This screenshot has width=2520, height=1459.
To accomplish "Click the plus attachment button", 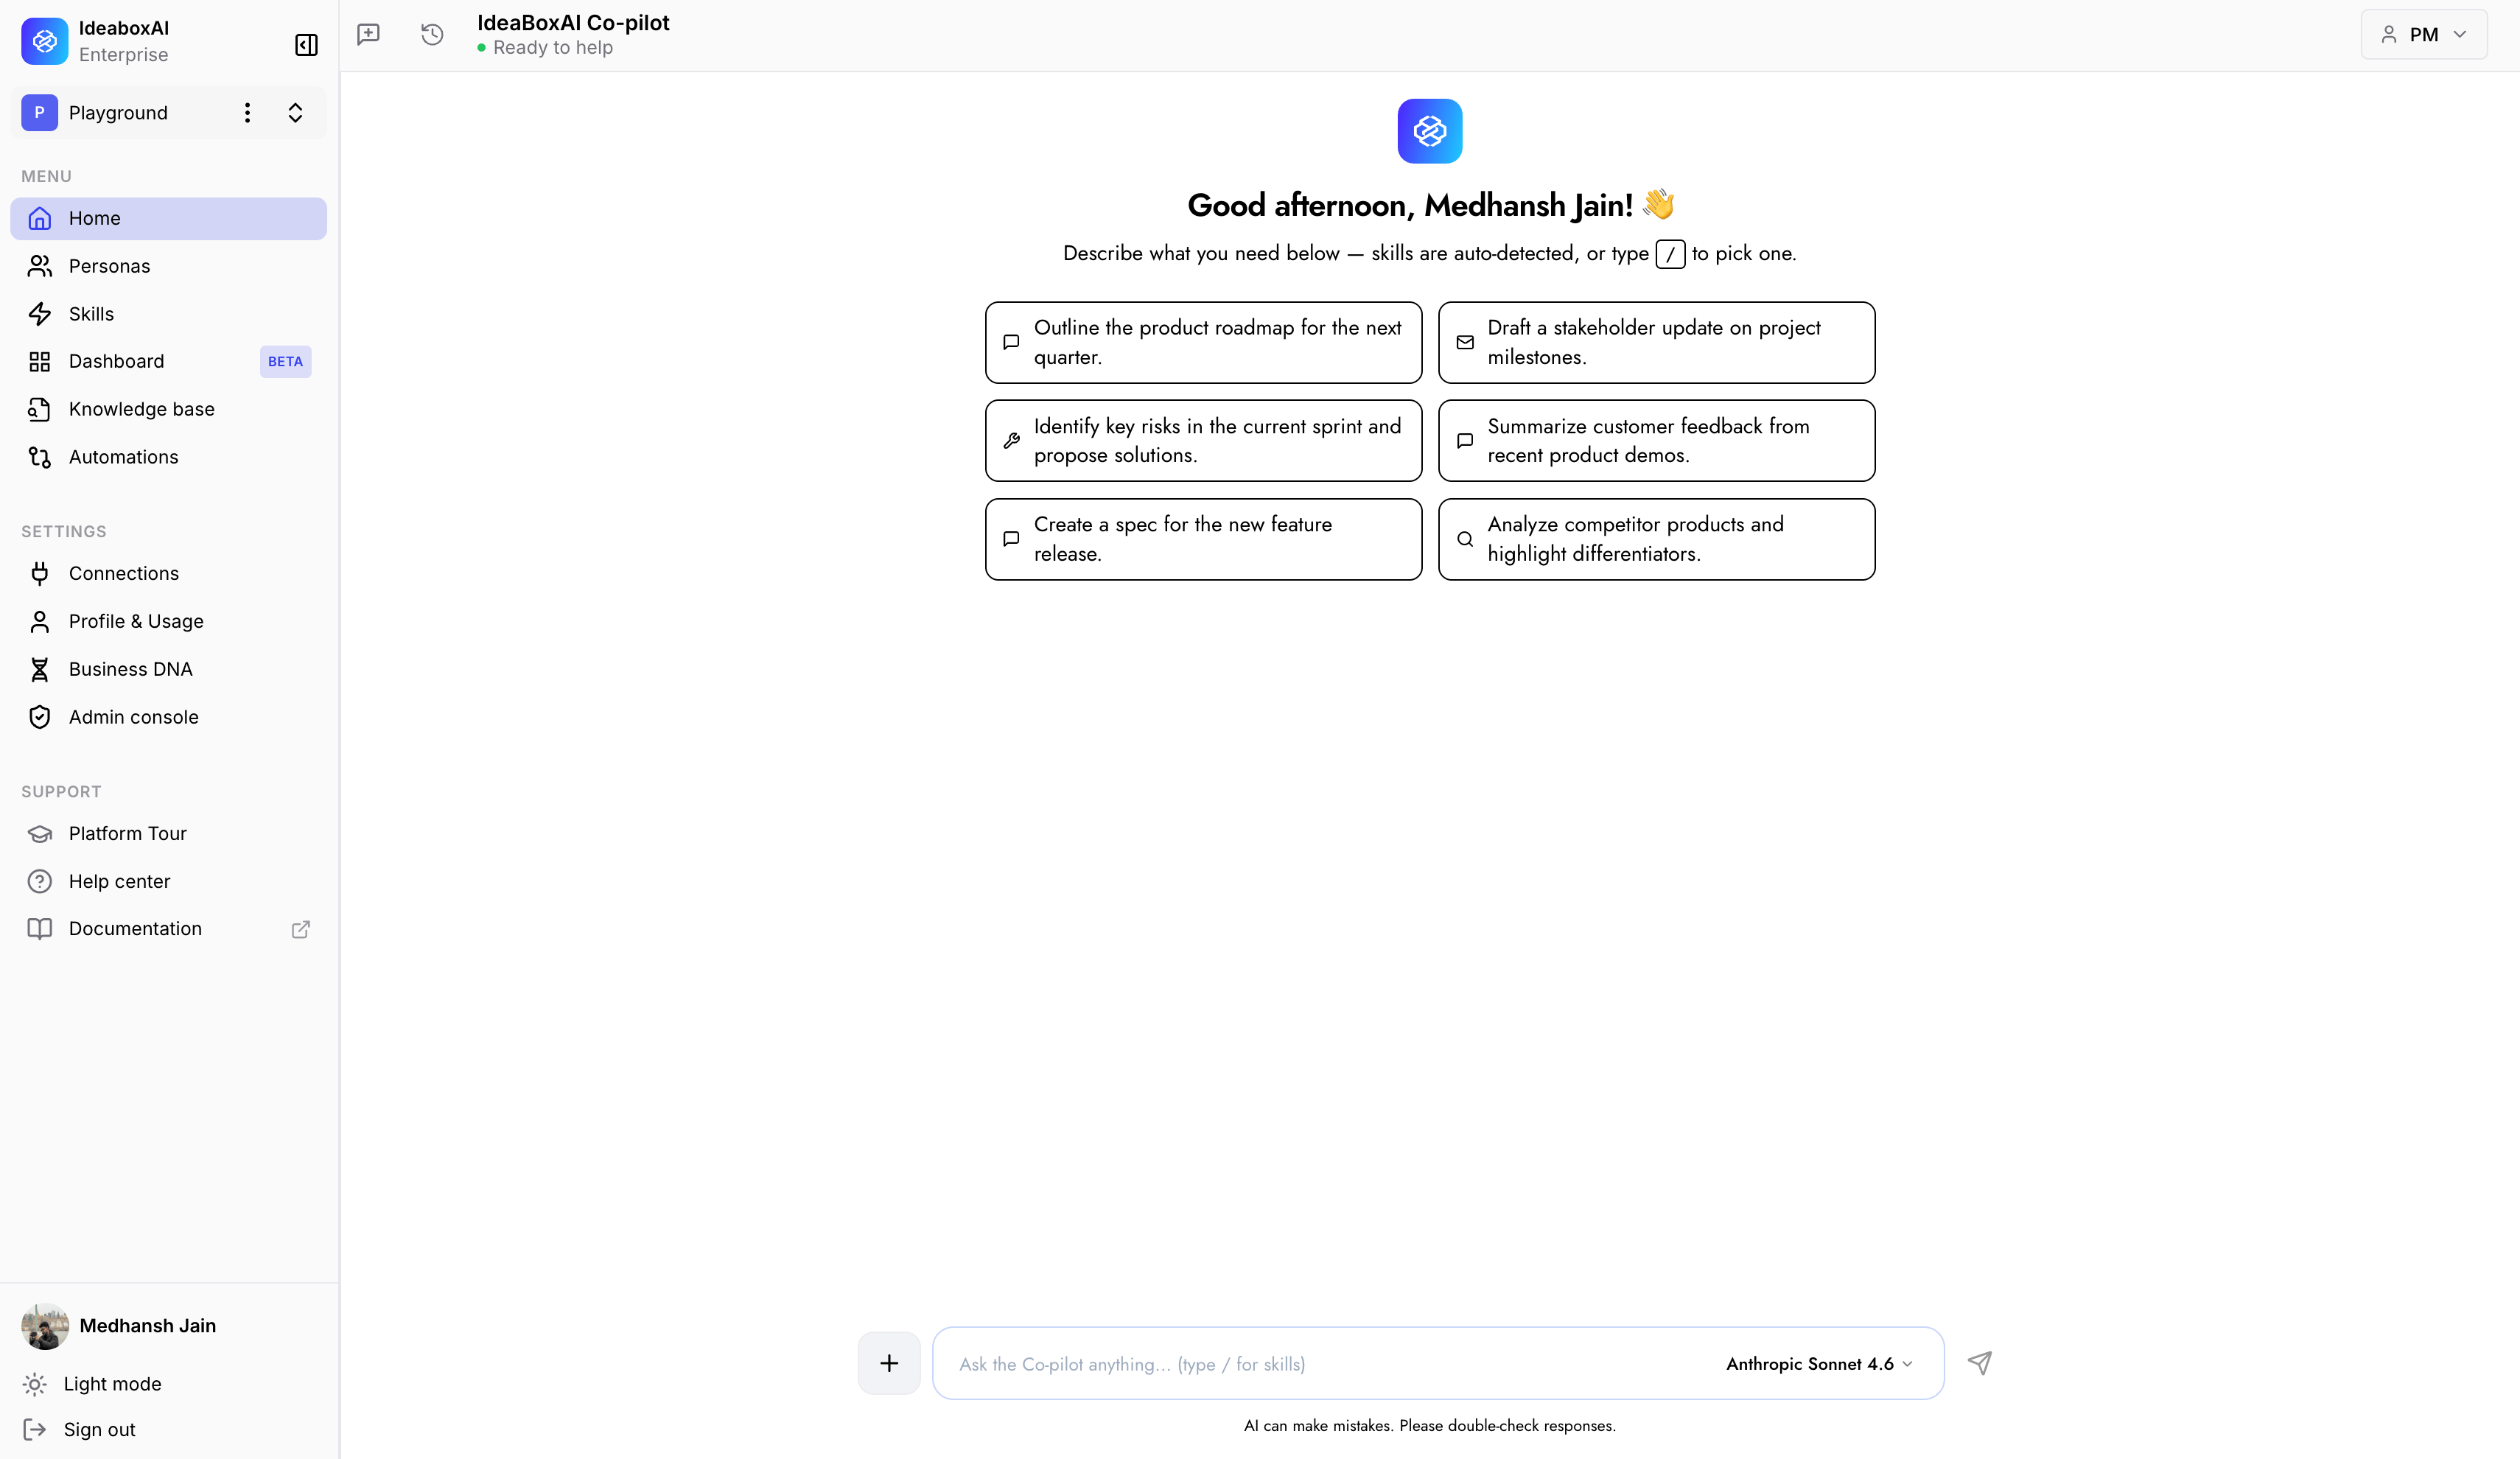I will coord(889,1363).
